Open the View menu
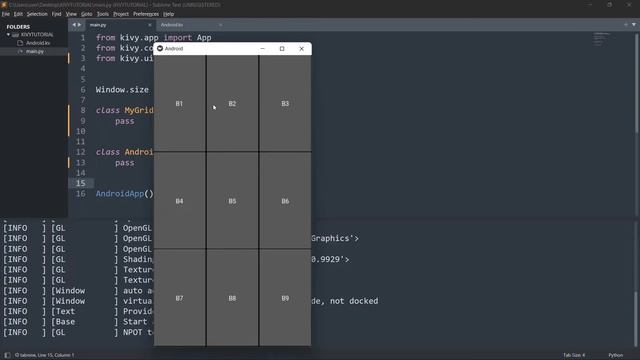 coord(71,14)
